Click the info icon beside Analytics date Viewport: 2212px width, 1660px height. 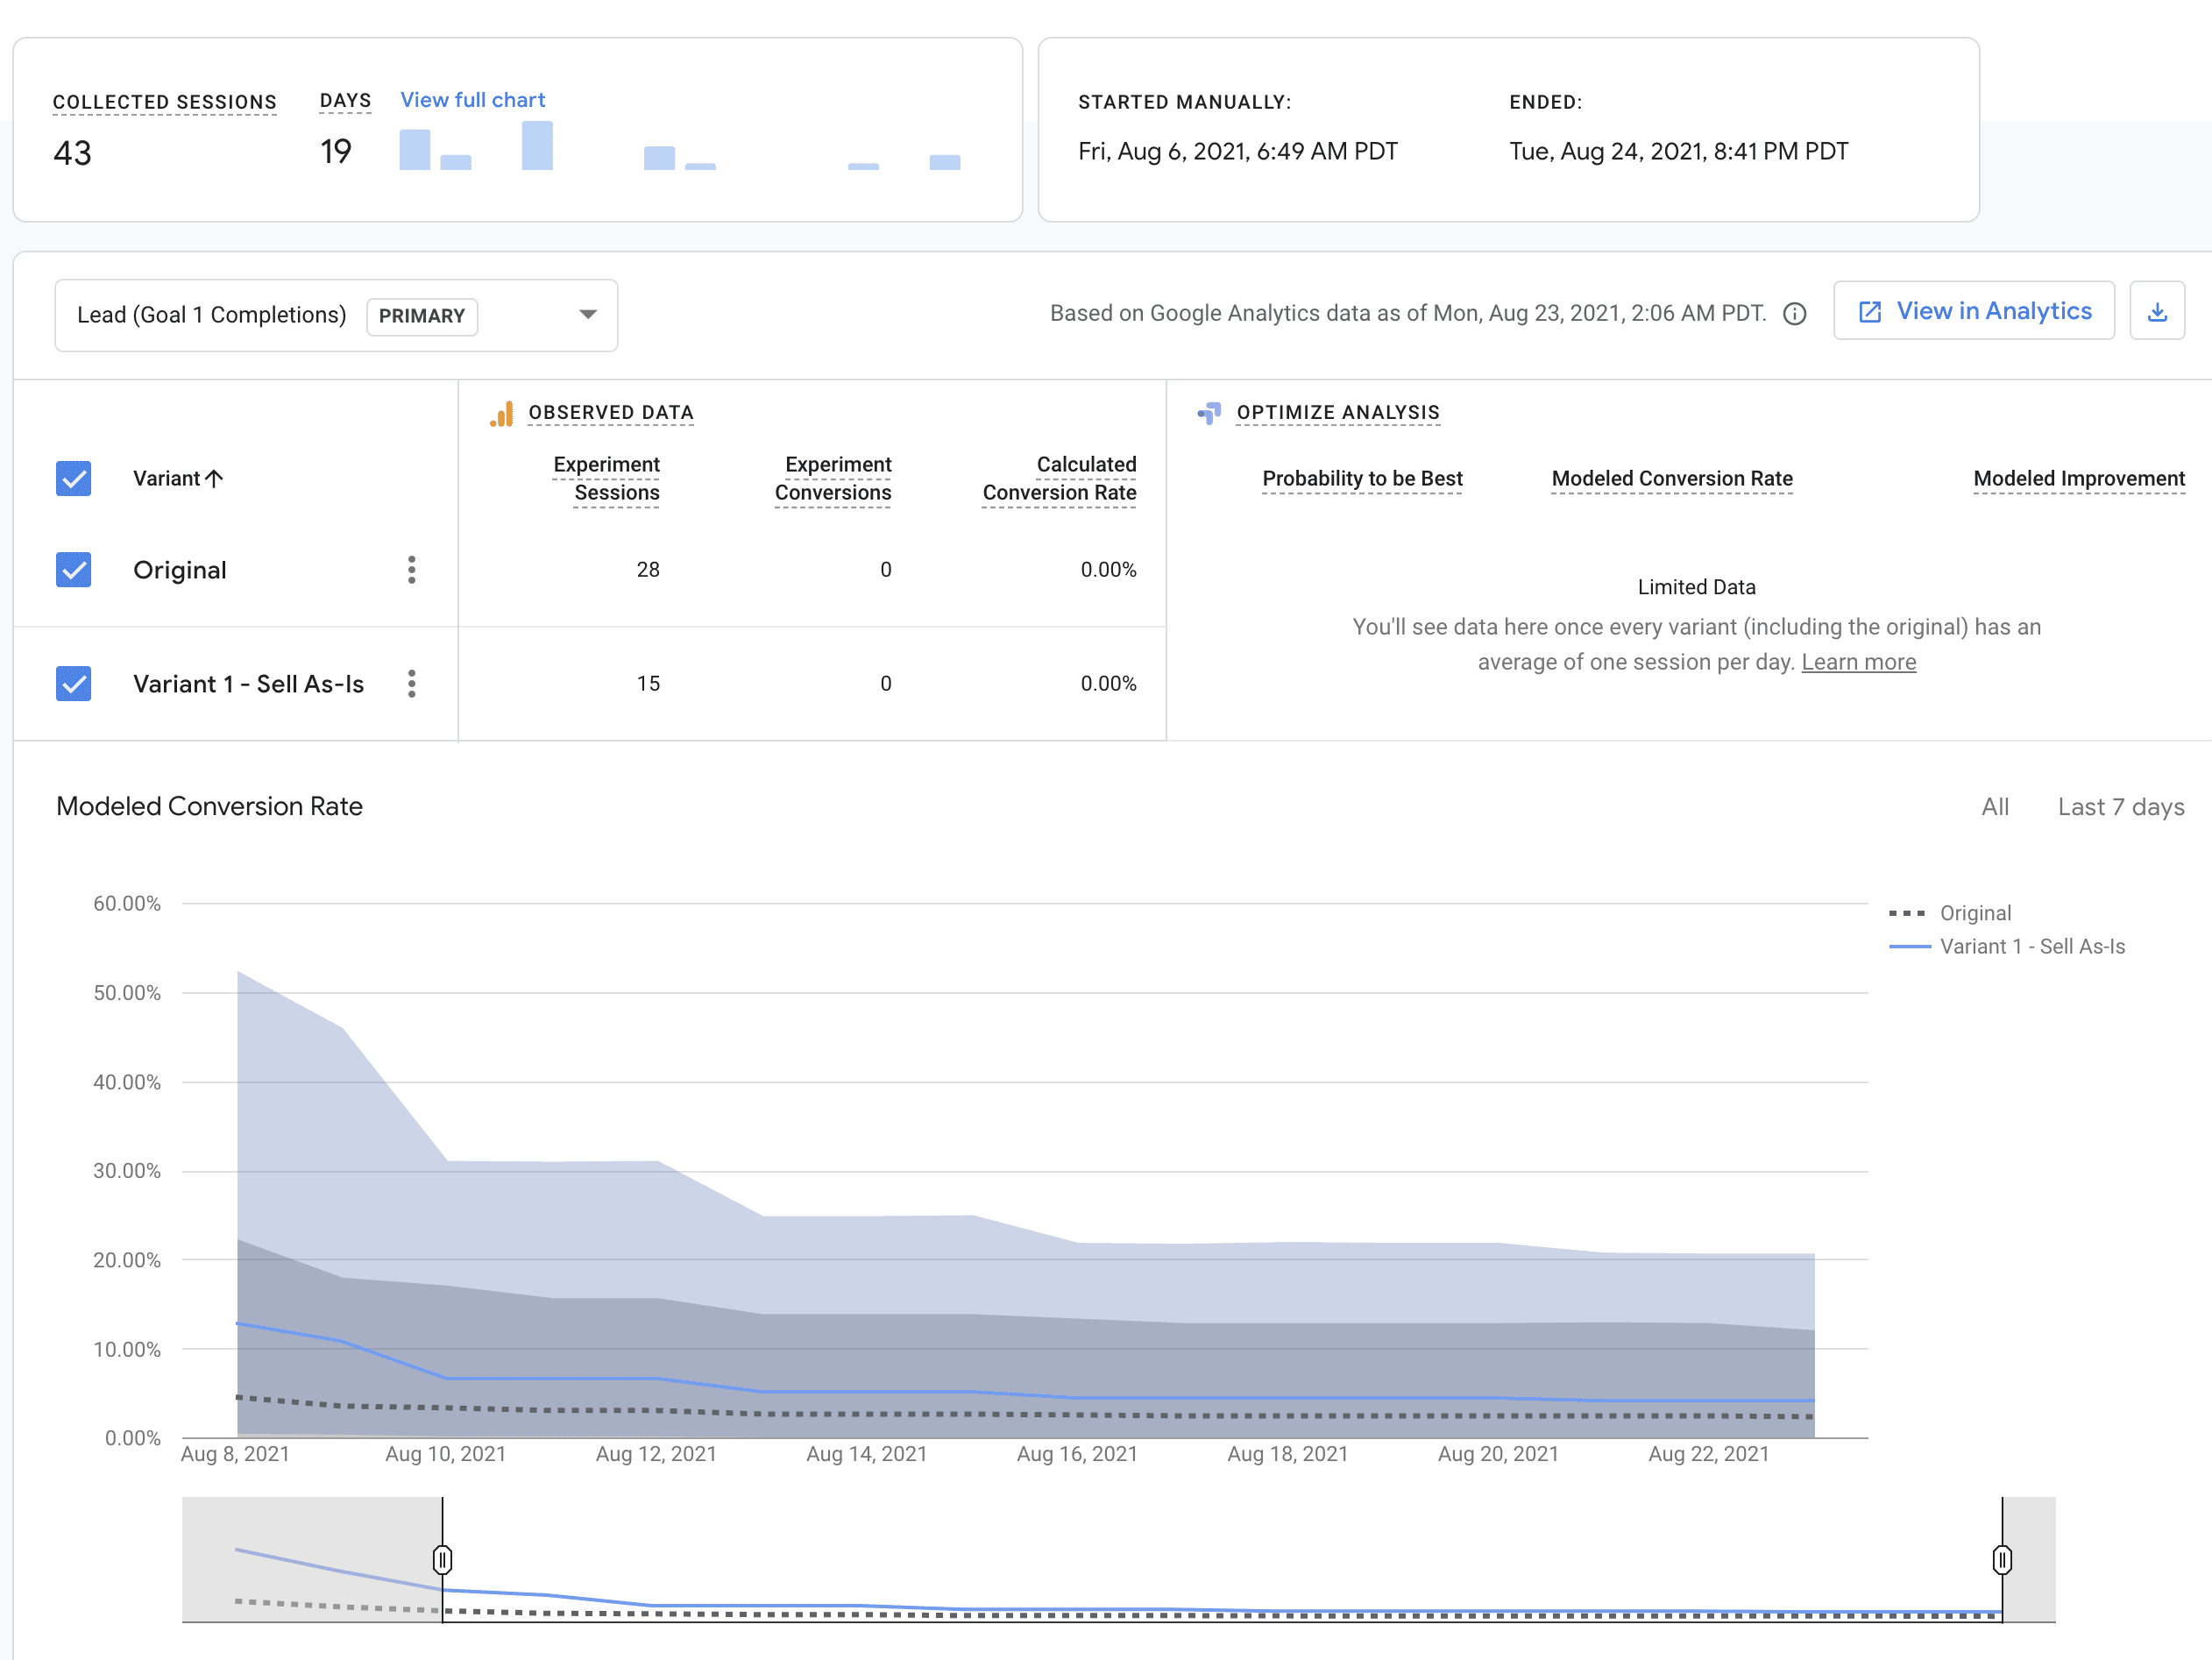coord(1794,314)
